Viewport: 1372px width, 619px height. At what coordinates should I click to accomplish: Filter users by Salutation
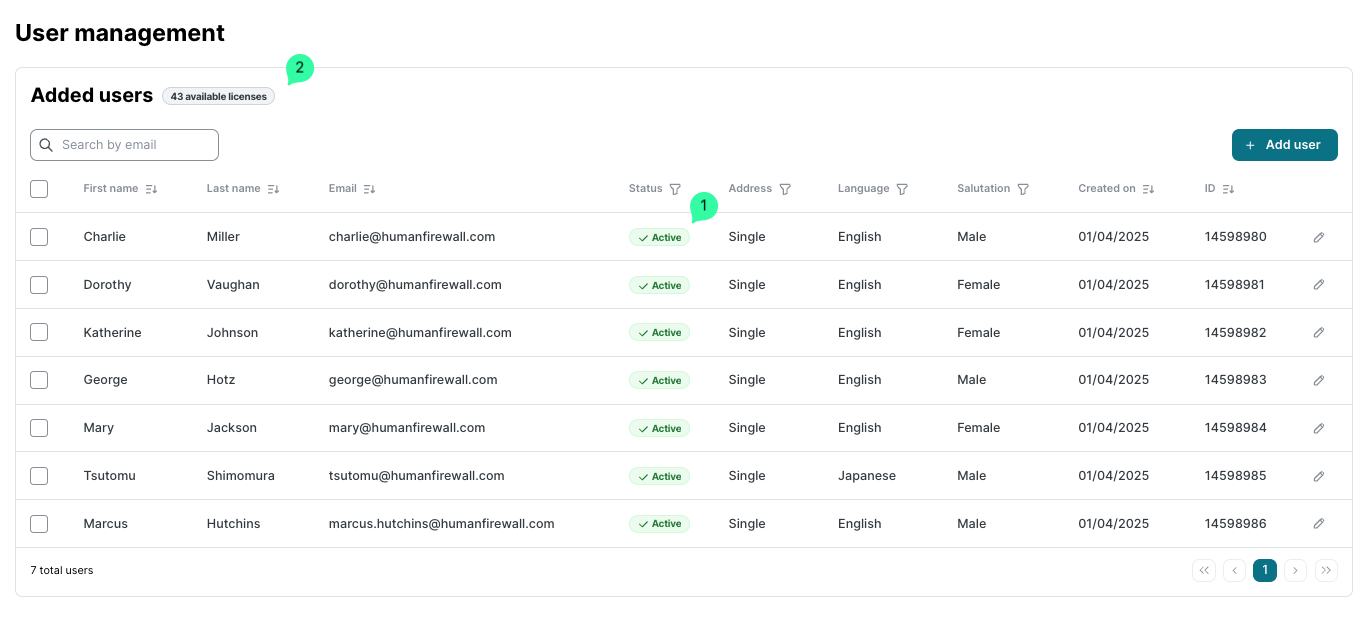point(1023,189)
